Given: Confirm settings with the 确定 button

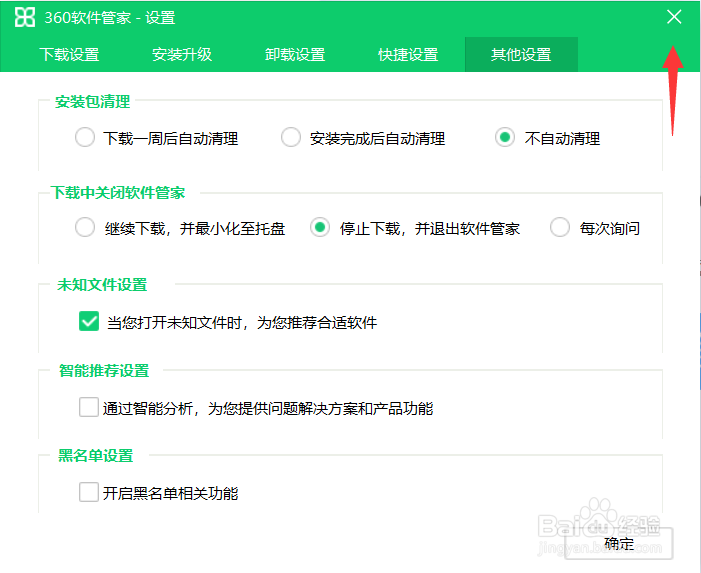Looking at the screenshot, I should tap(619, 543).
